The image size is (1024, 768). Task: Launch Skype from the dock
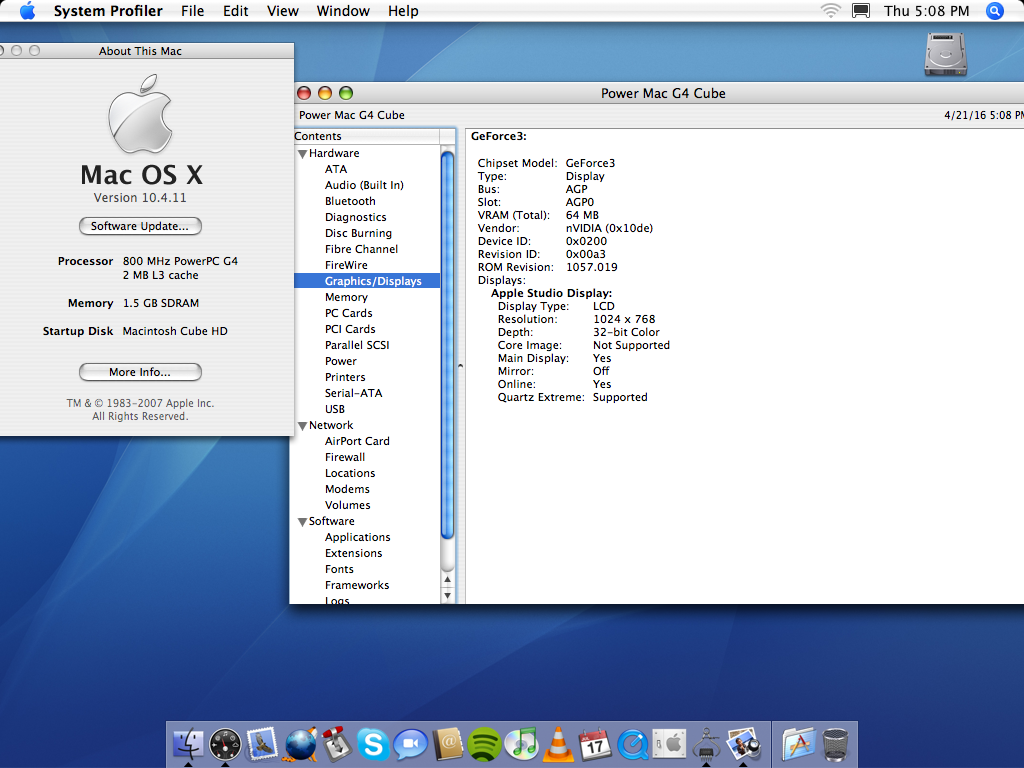click(x=373, y=744)
